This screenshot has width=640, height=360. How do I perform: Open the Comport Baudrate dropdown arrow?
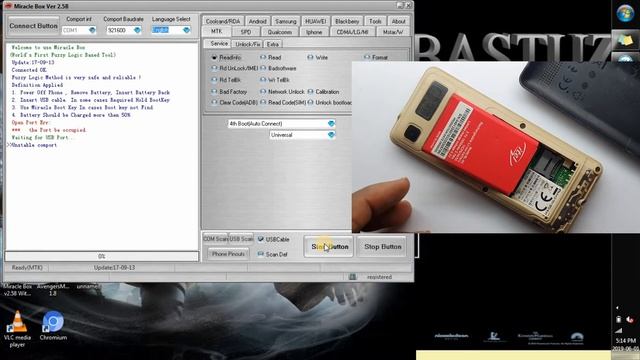coord(137,30)
